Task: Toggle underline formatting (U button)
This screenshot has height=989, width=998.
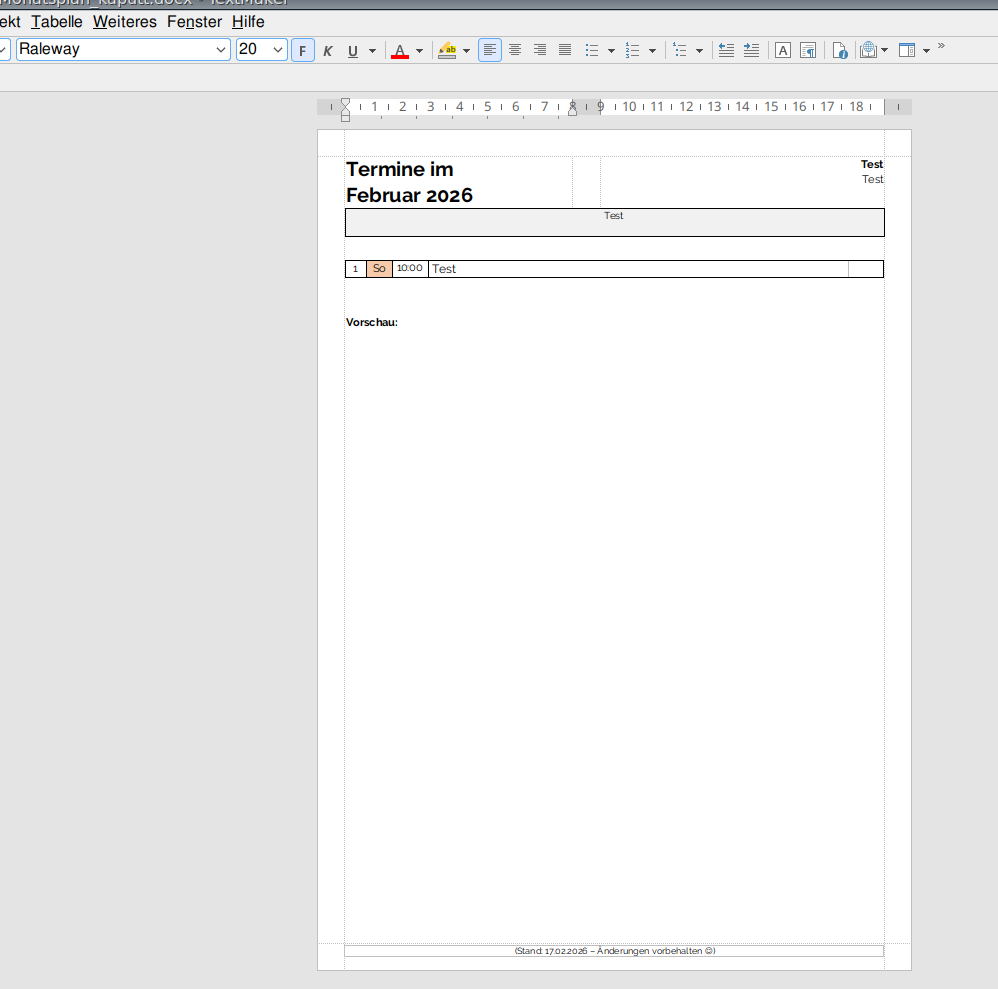Action: pos(353,51)
